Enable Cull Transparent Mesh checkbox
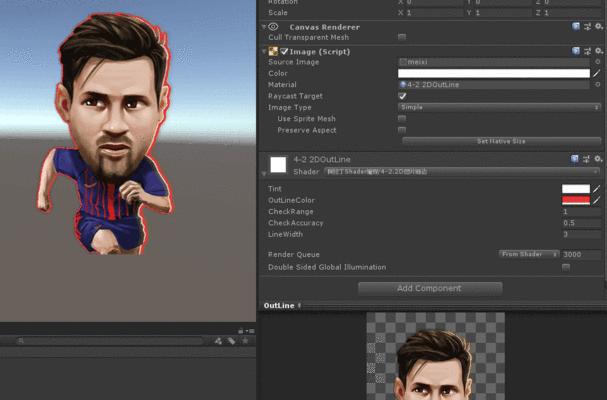Viewport: 607px width, 400px height. [x=402, y=37]
